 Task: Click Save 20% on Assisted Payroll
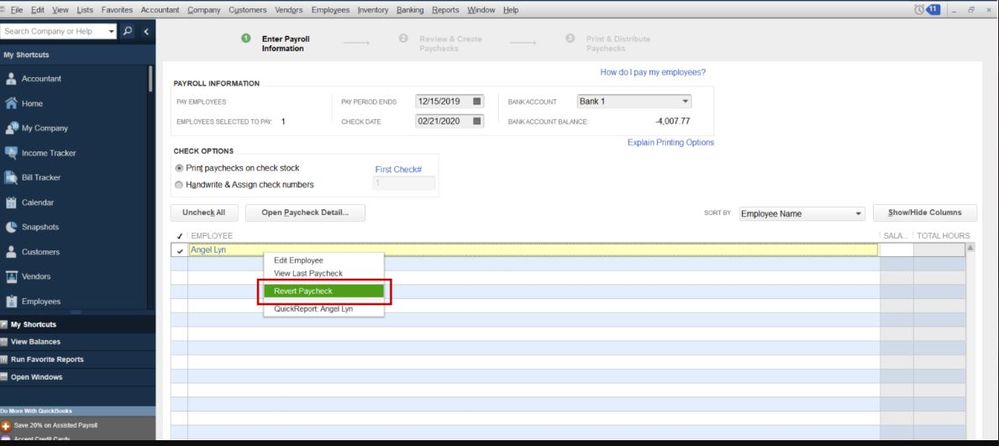click(x=55, y=425)
